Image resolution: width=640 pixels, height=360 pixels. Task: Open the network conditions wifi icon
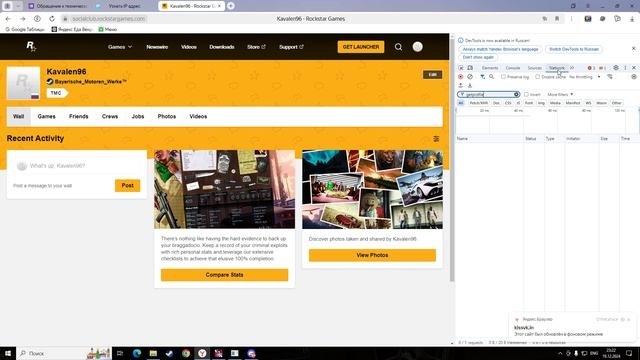(x=610, y=77)
